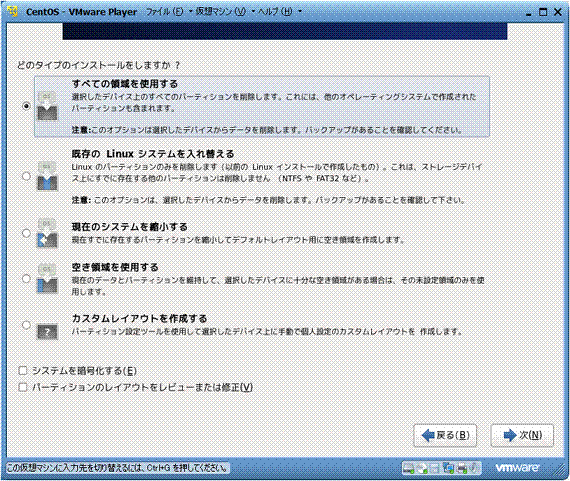Select the '空き領域を使用する' radio button
This screenshot has height=481, width=570.
pos(26,278)
